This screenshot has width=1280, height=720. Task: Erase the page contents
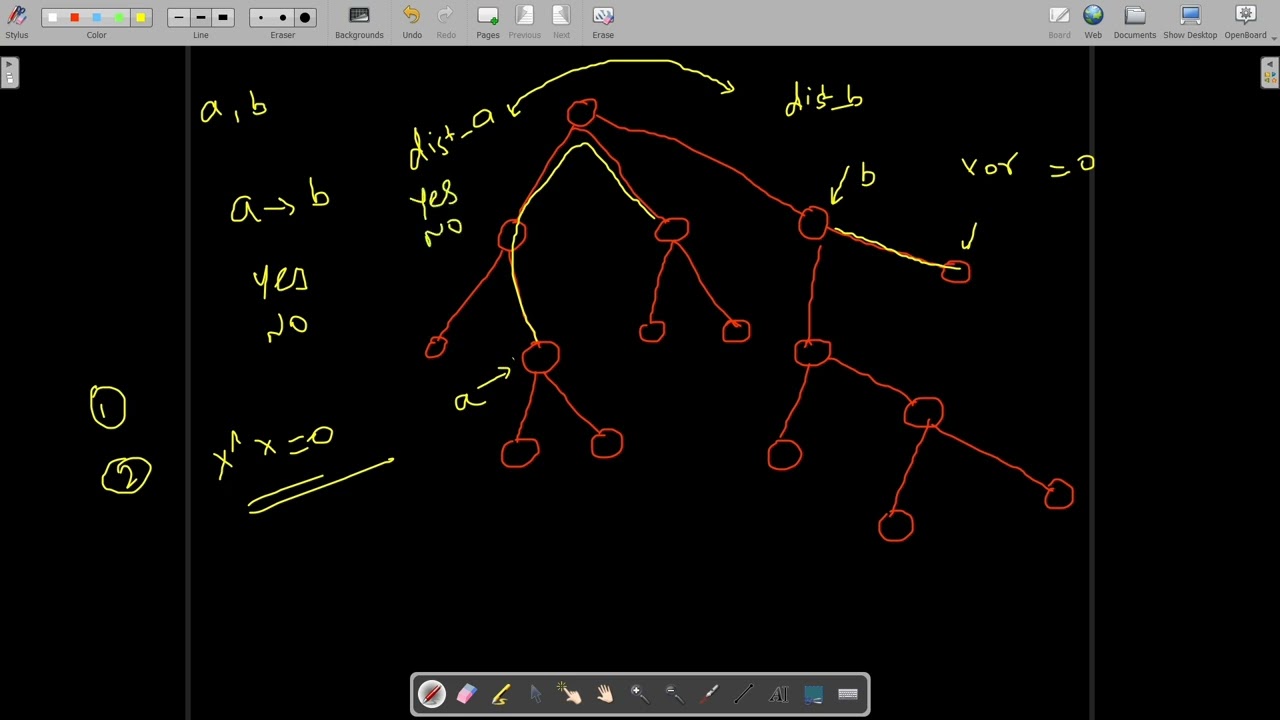[x=603, y=22]
